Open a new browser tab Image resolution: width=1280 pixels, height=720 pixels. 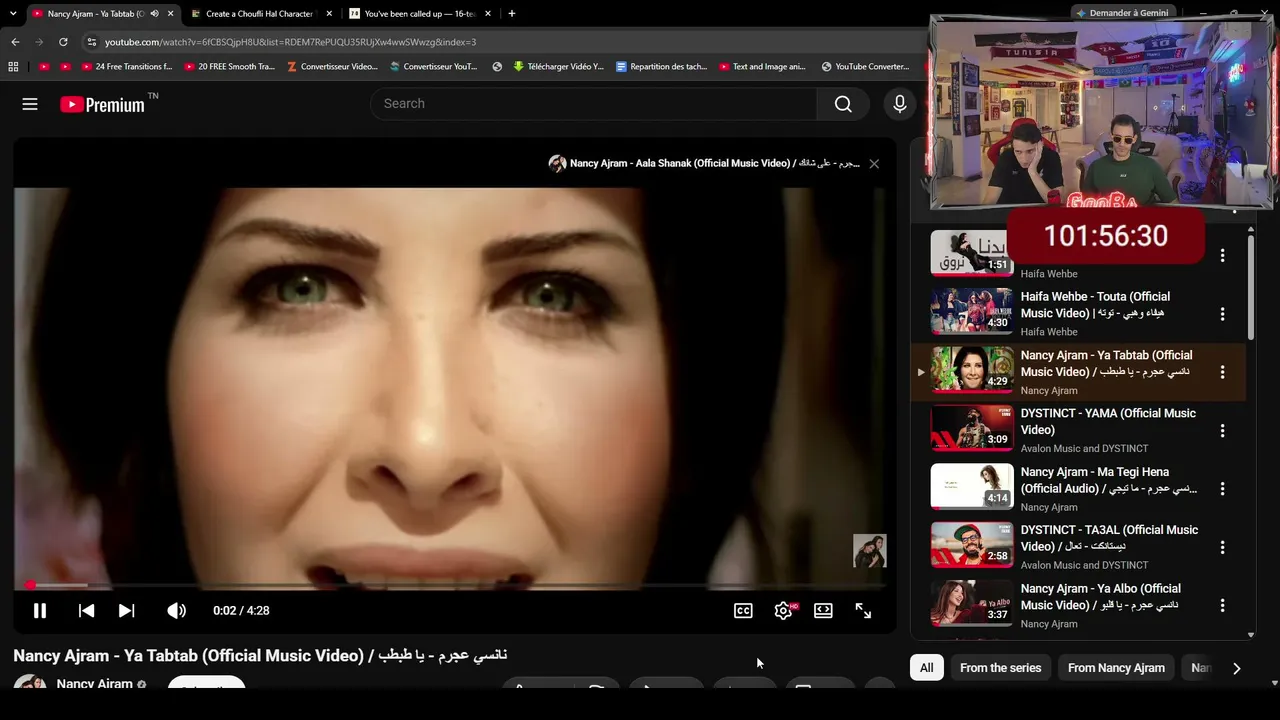(x=512, y=14)
